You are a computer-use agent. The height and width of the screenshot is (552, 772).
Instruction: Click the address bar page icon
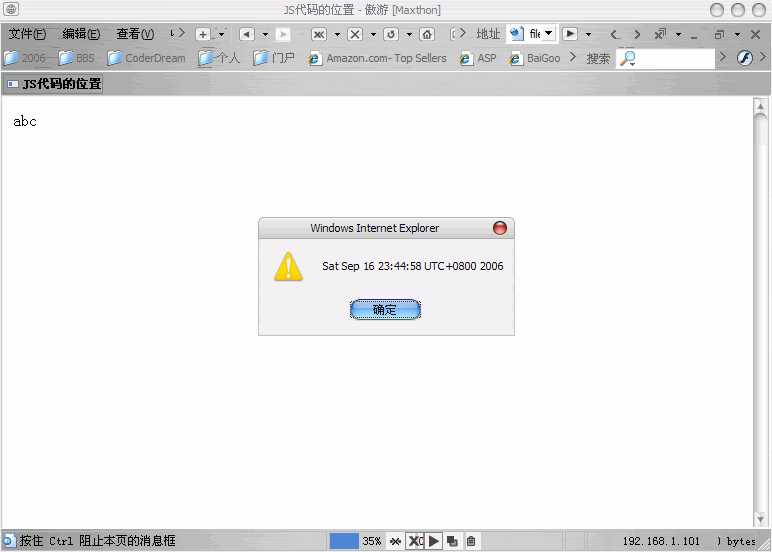tap(516, 33)
